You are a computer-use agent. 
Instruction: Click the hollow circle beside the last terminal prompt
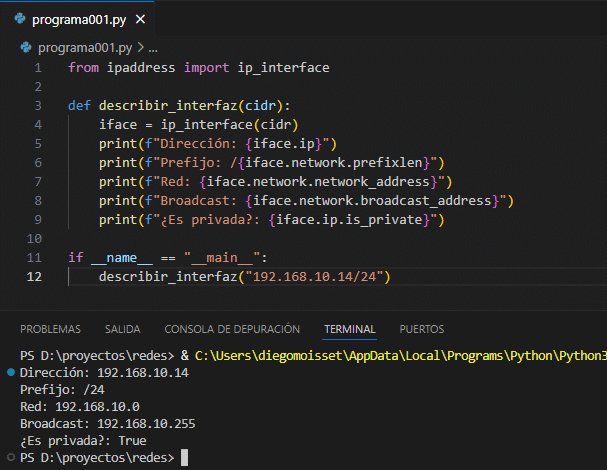(x=11, y=457)
